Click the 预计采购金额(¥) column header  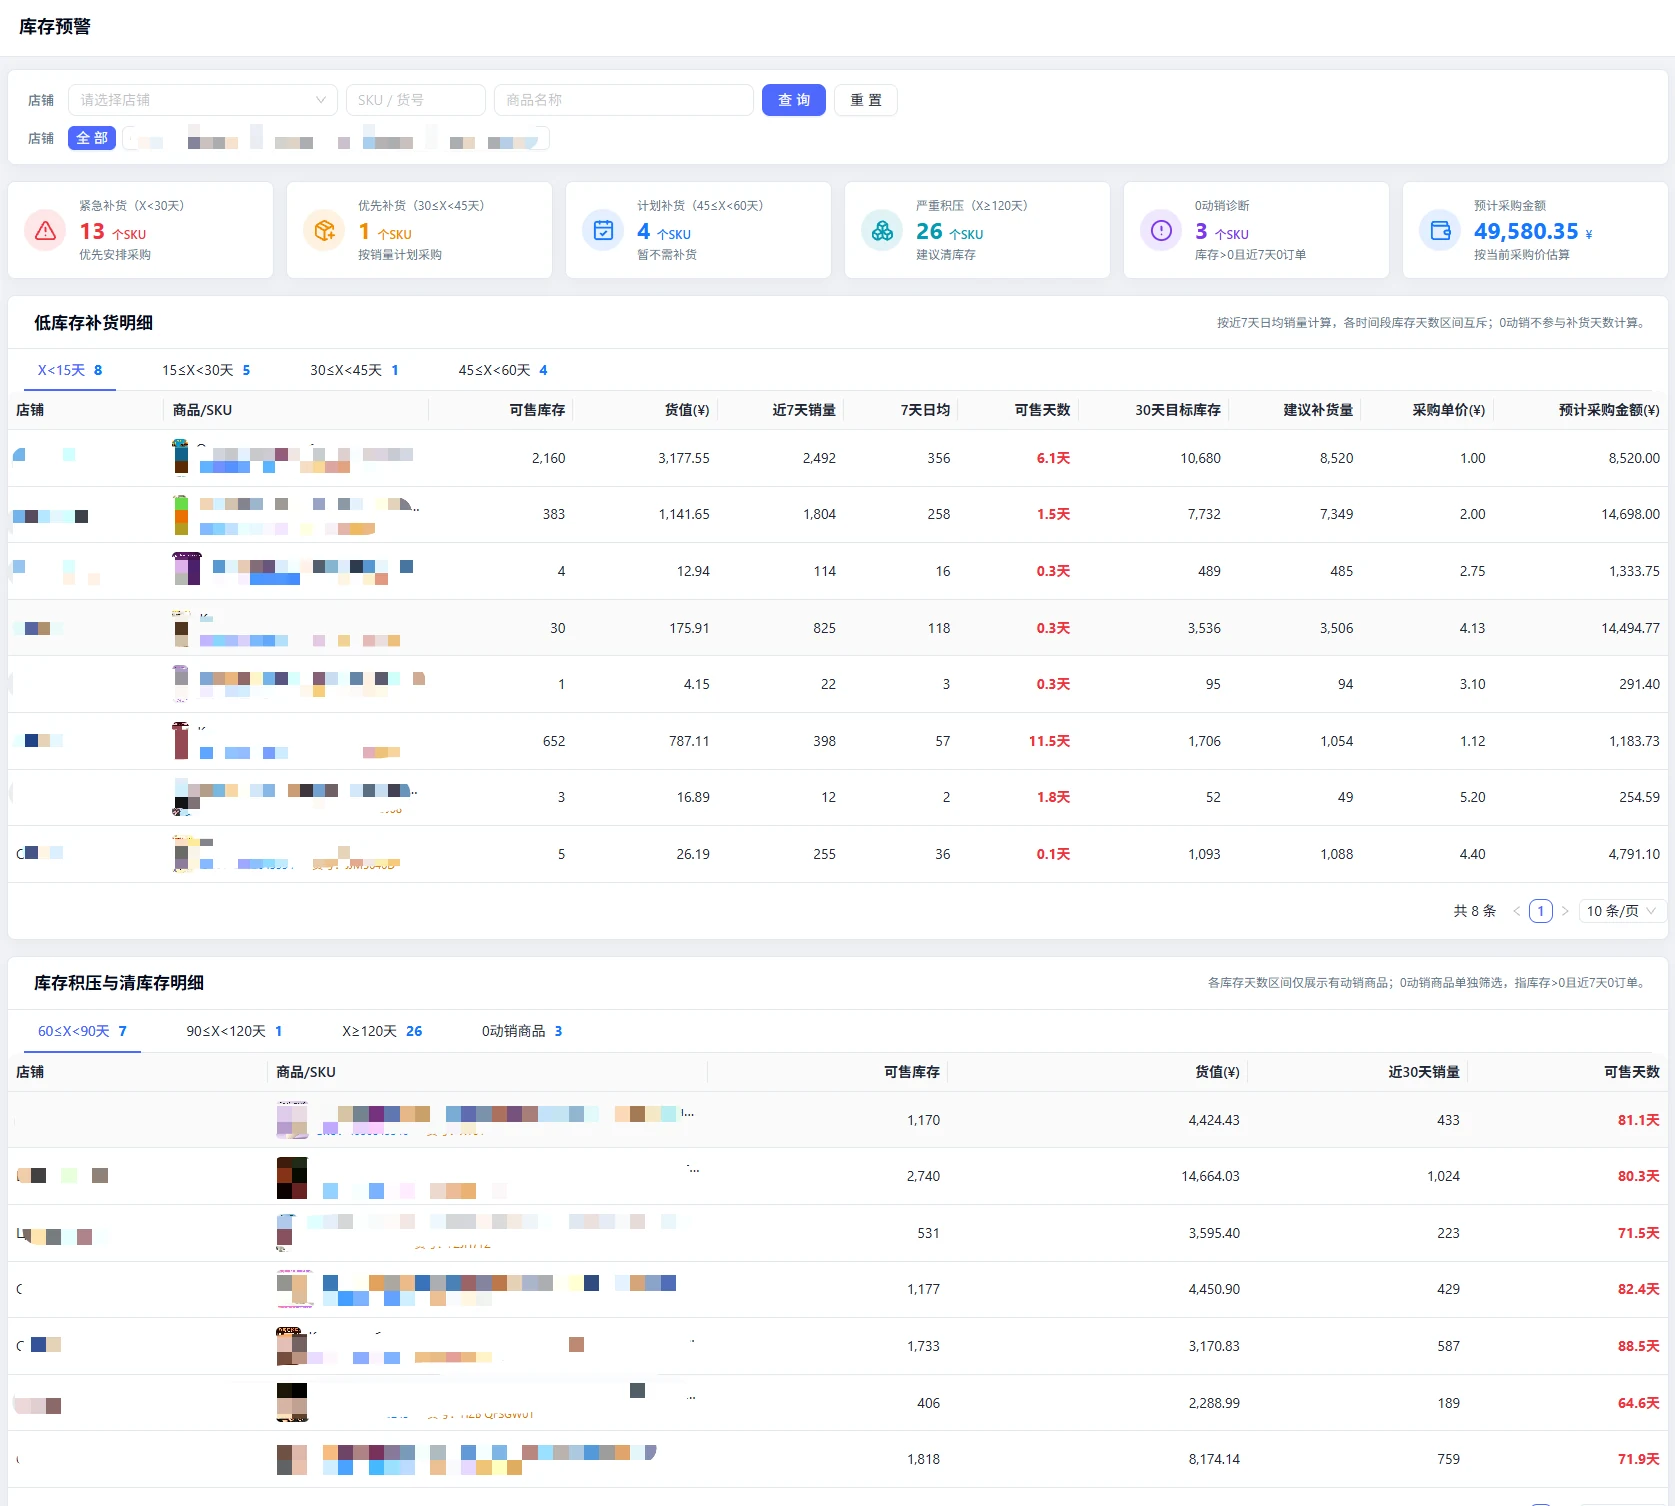(1609, 410)
